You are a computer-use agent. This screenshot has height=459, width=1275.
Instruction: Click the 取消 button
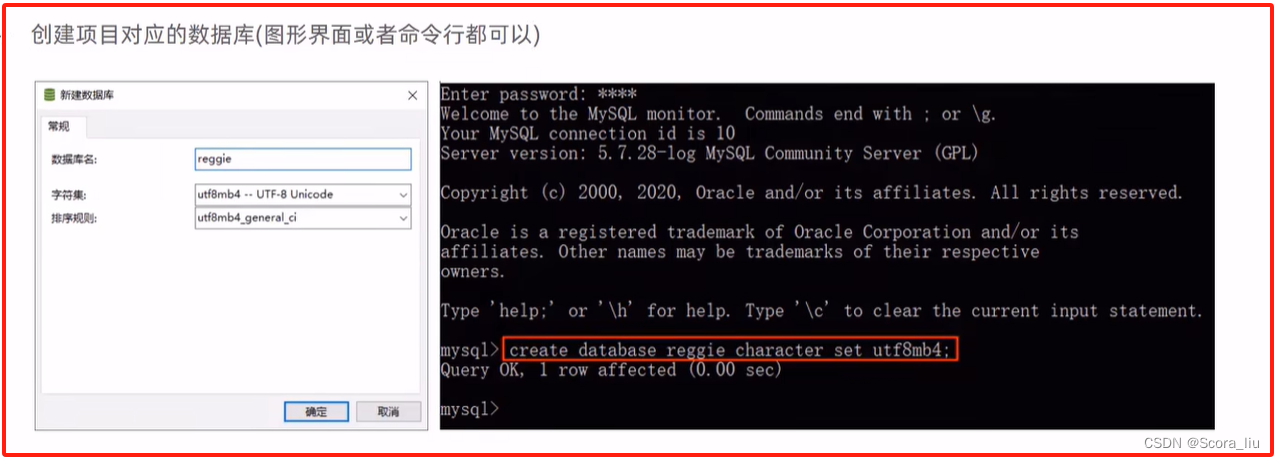click(x=388, y=412)
